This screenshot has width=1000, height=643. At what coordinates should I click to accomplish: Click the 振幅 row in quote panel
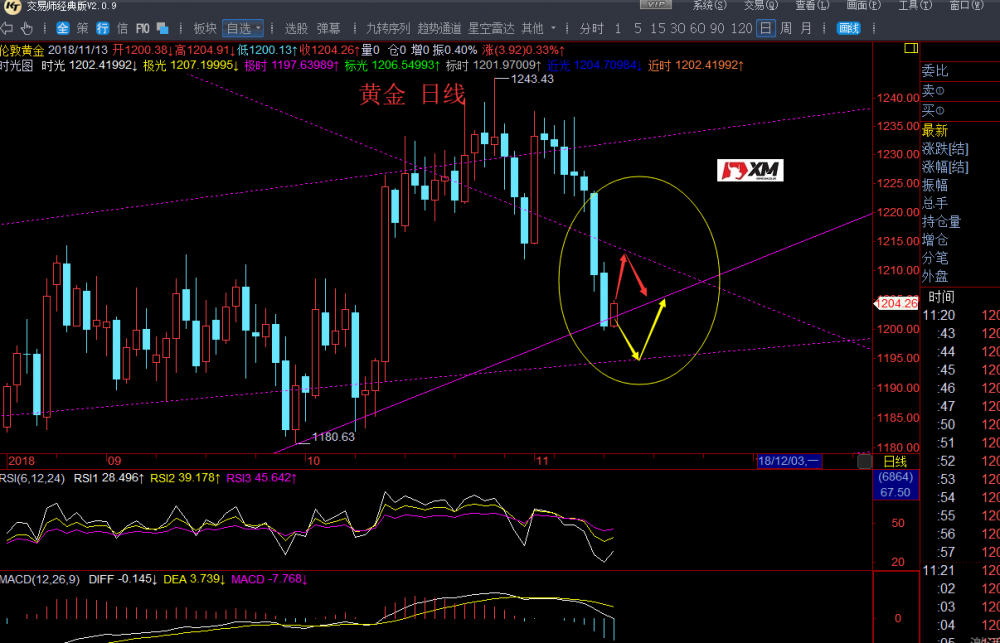(x=935, y=185)
